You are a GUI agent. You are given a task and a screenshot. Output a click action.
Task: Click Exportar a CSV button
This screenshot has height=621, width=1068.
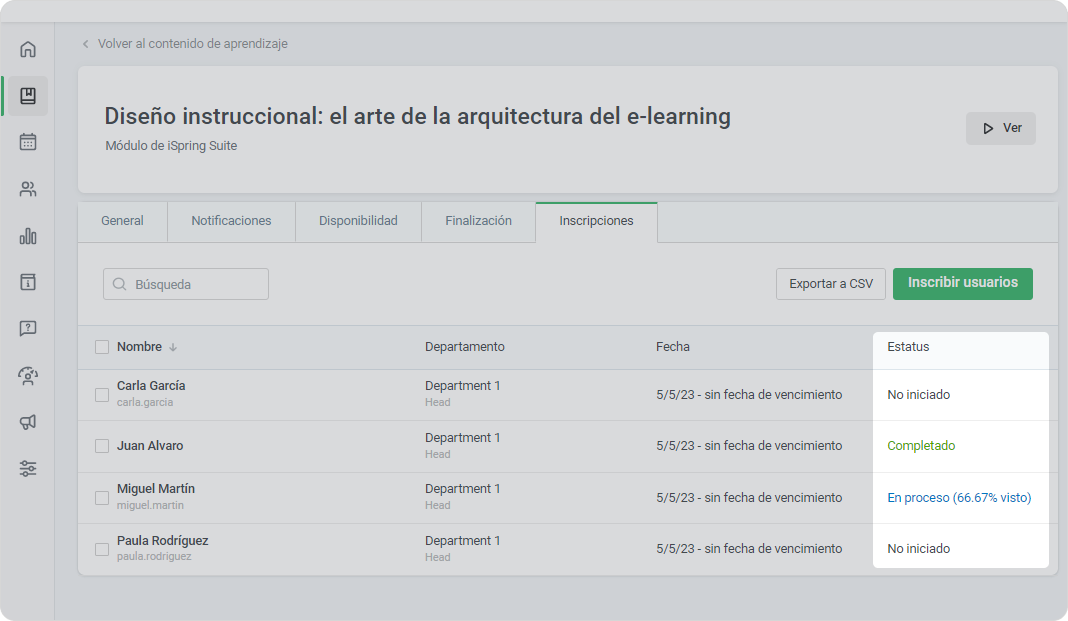click(x=831, y=284)
